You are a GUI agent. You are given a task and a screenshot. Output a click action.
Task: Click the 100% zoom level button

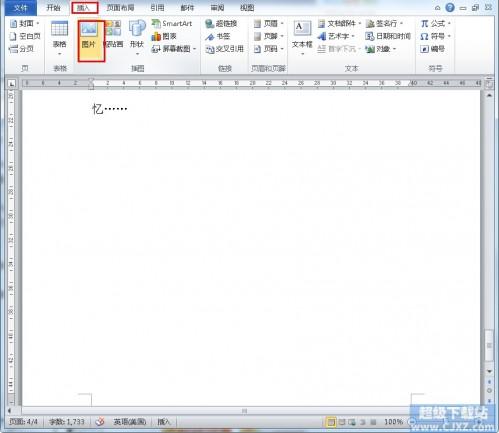click(393, 422)
